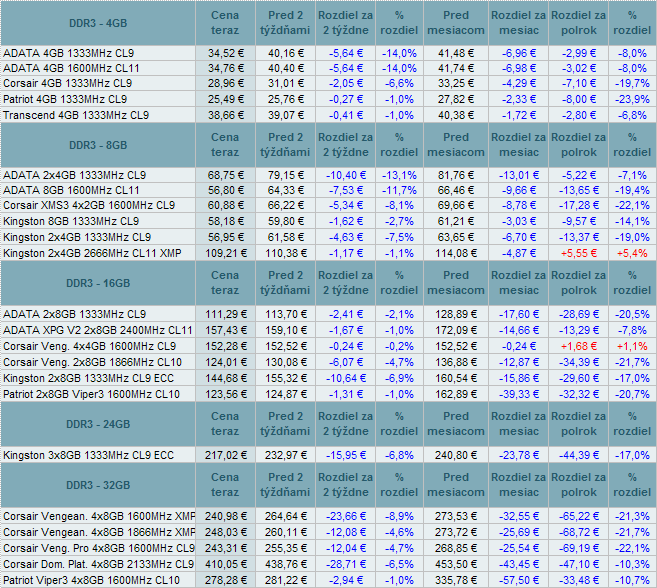Click the row label 'Corsair 4GB 1333MHz CL9'

67,83
